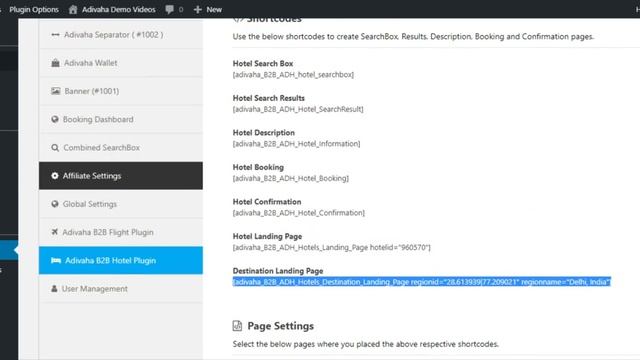Click the Hotel Confirmation heading
Image resolution: width=640 pixels, height=360 pixels.
267,202
